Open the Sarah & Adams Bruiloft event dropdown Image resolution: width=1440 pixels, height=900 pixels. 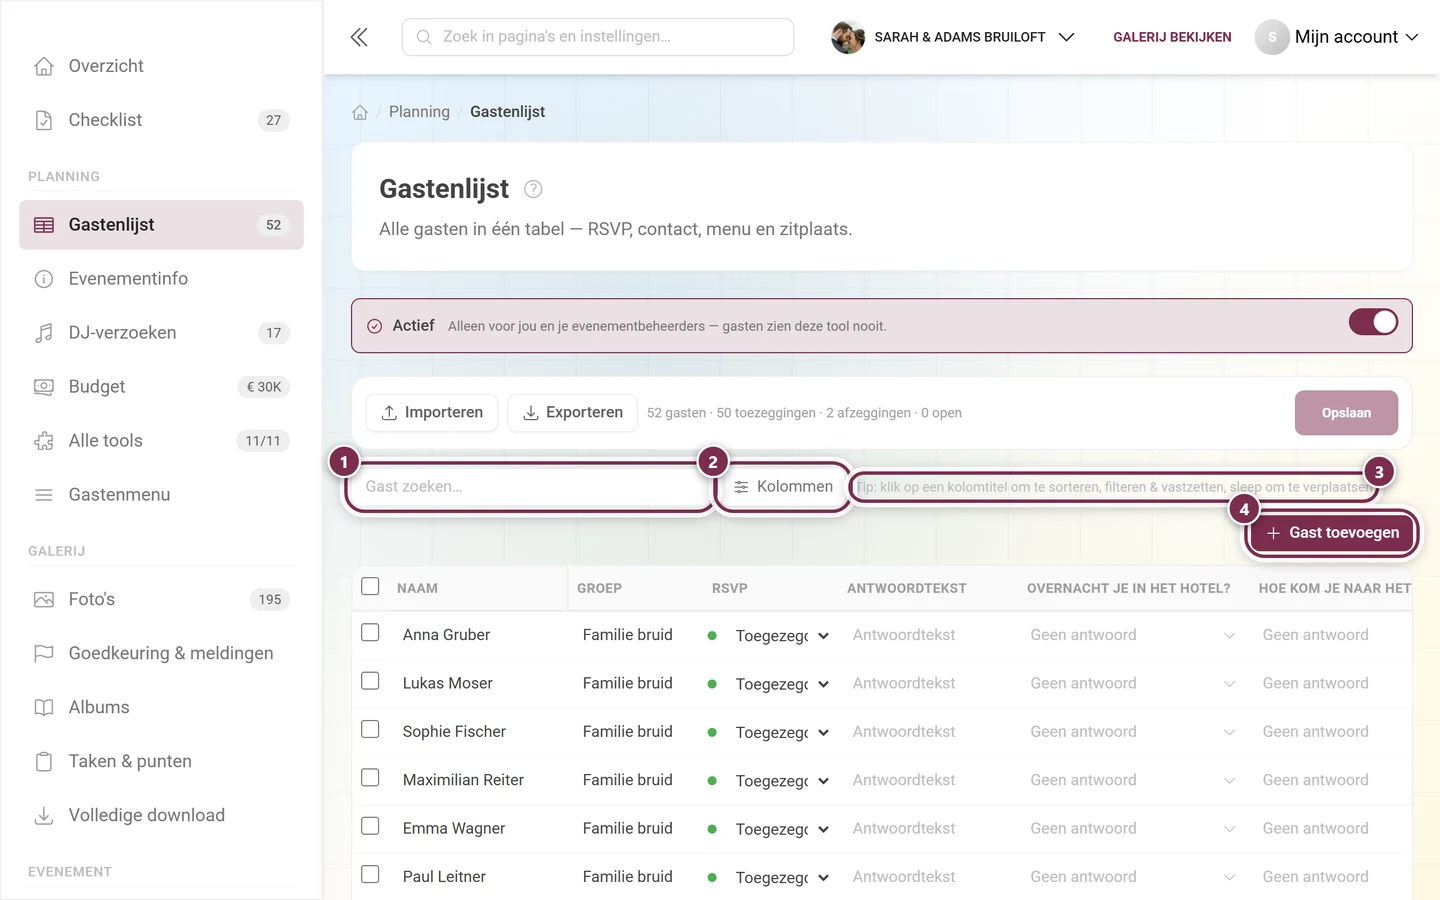coord(953,37)
